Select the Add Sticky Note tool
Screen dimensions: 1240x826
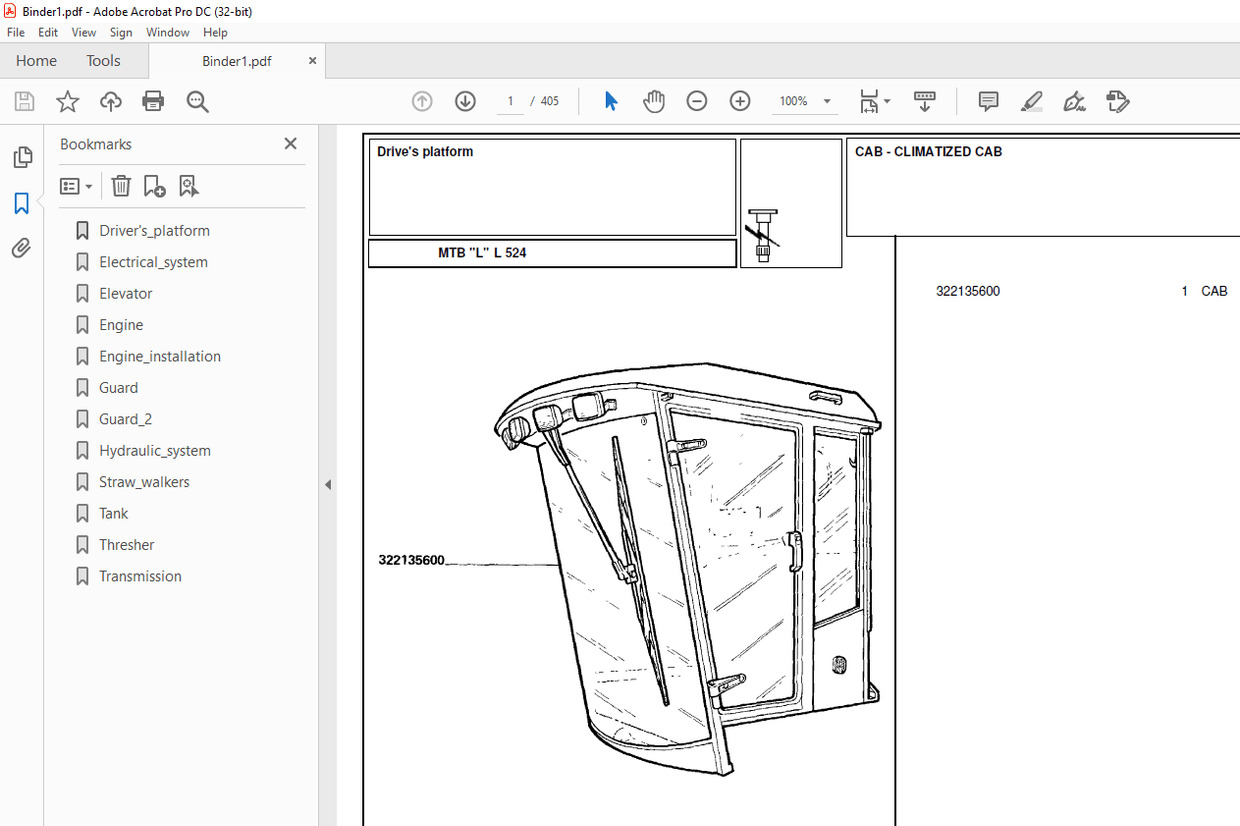(x=988, y=101)
